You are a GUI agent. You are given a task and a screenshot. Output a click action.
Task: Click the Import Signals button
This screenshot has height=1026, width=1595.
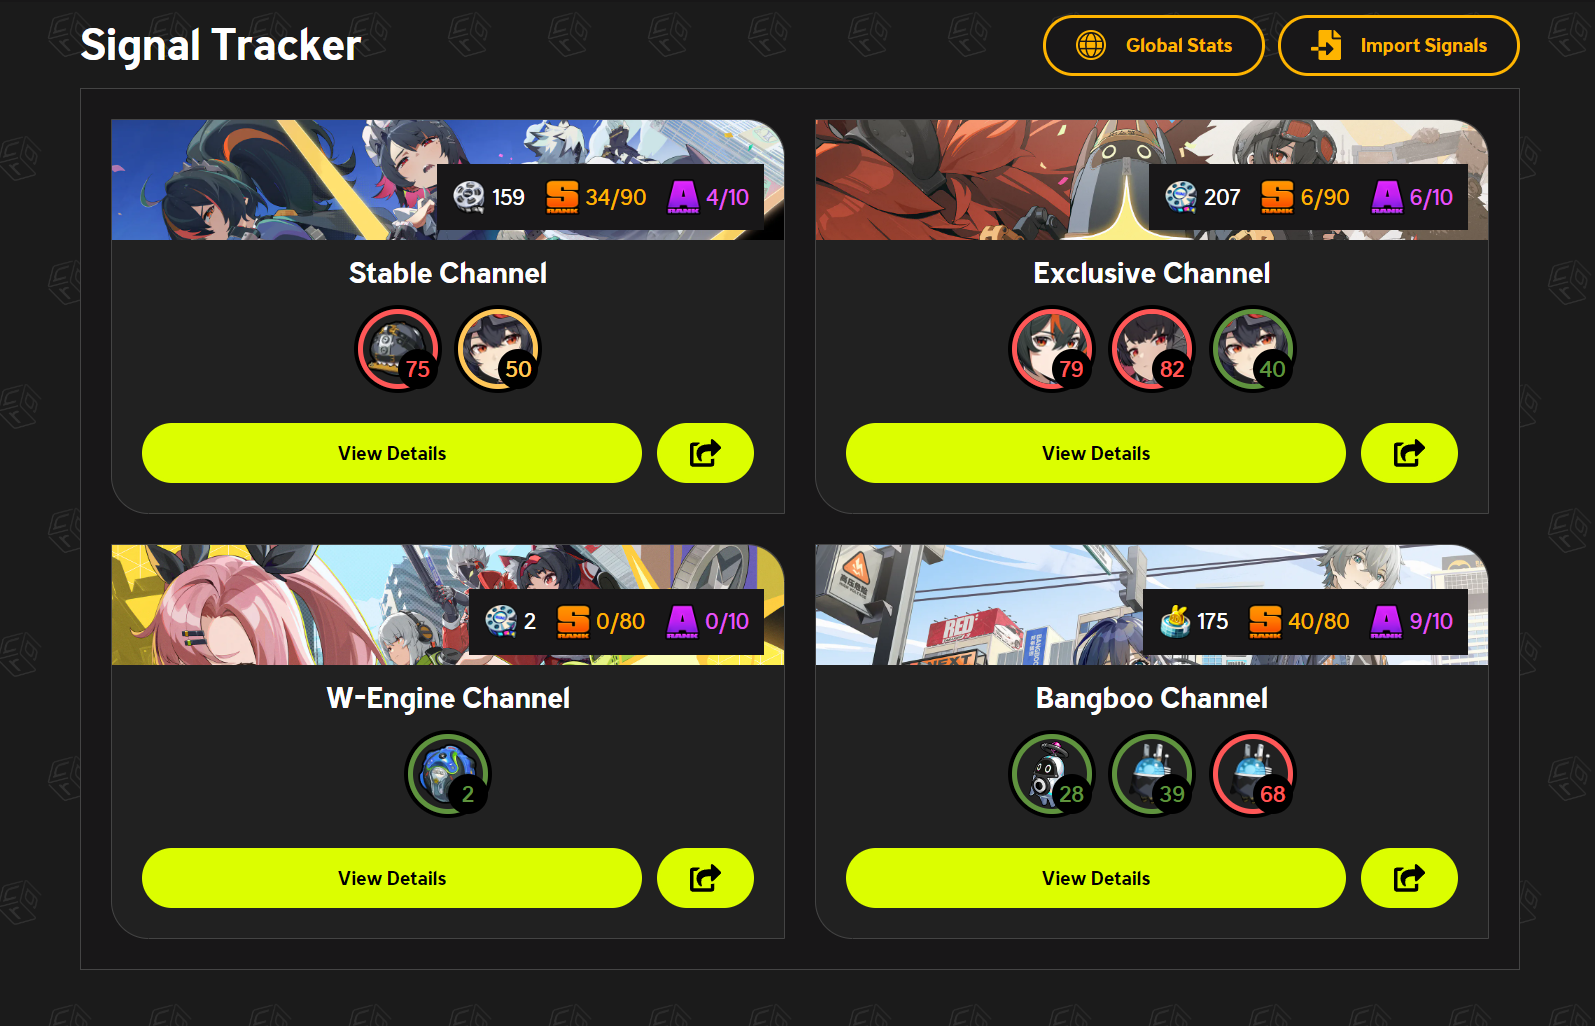(1399, 45)
